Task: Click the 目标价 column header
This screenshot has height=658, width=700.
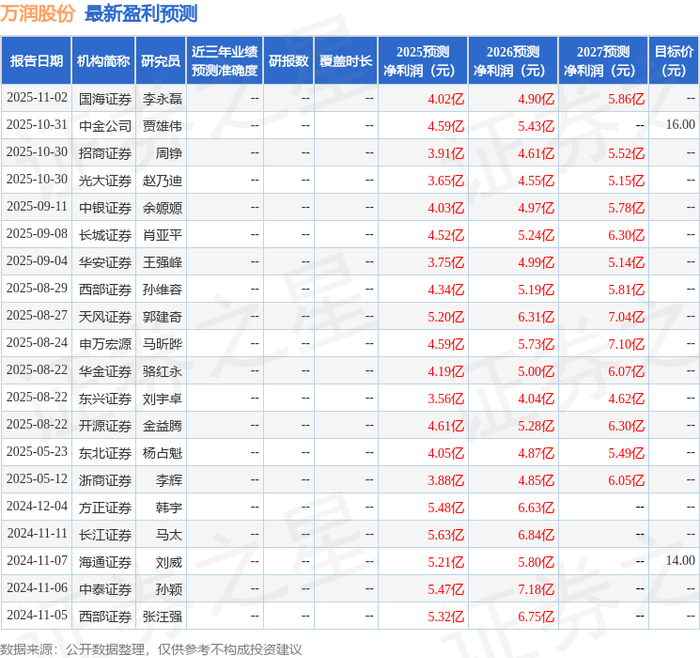Action: point(674,61)
